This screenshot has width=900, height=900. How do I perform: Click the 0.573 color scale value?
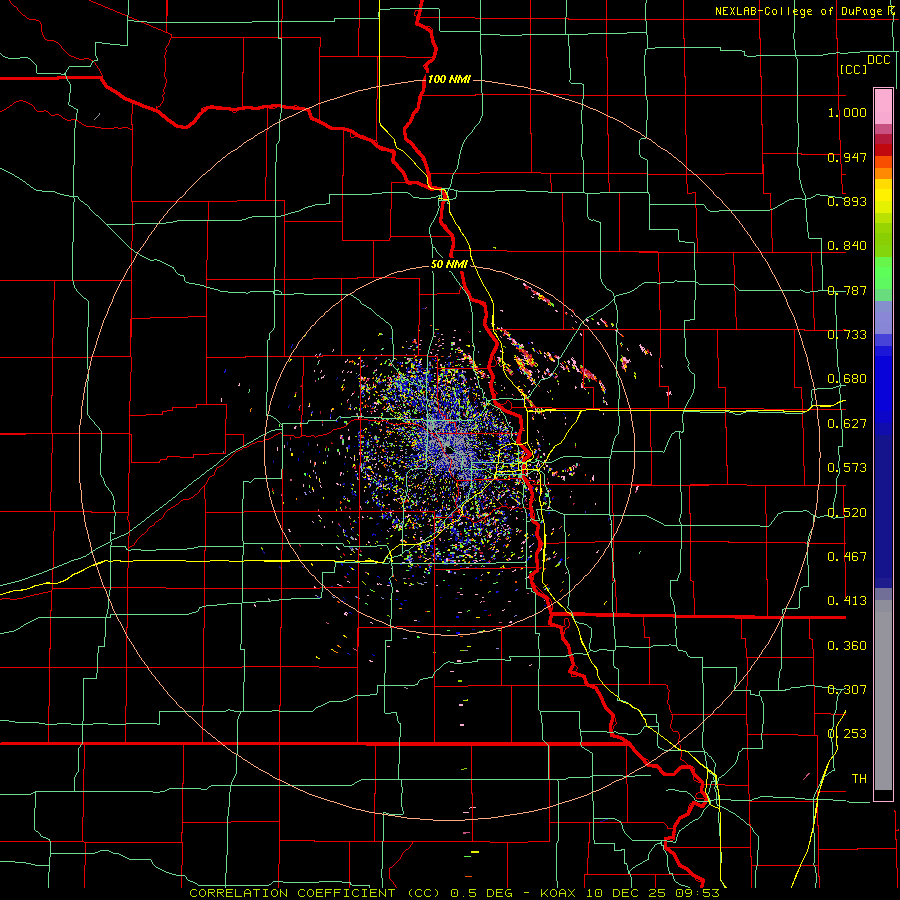pos(847,468)
